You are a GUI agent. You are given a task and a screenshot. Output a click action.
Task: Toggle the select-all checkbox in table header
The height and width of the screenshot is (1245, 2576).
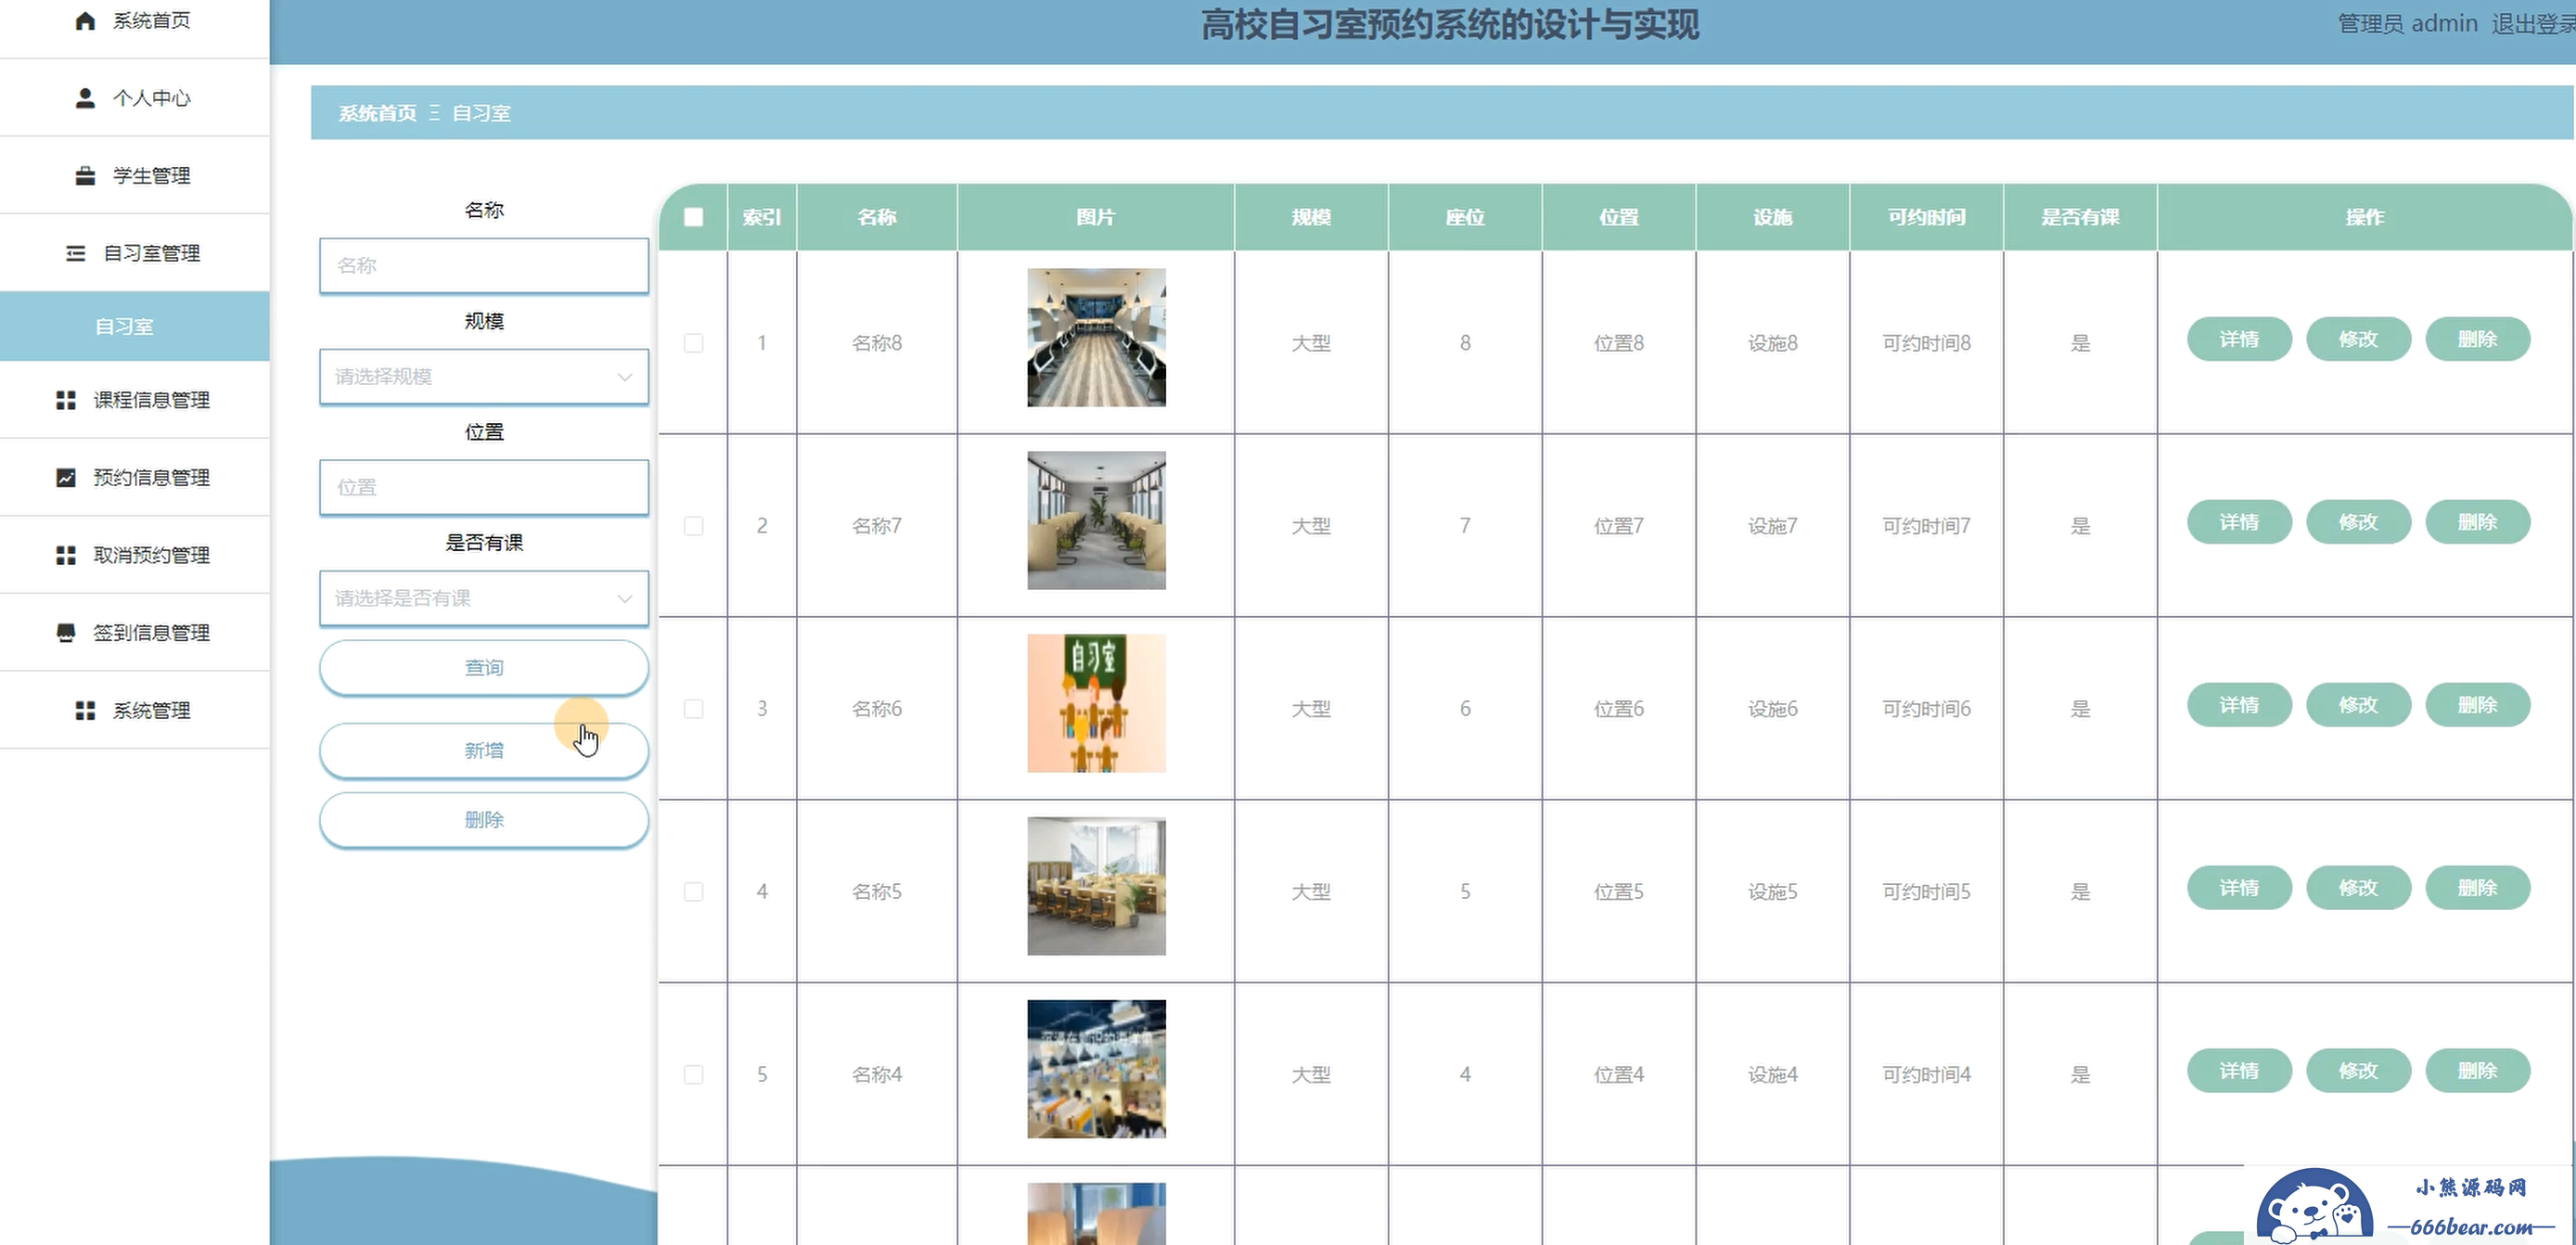(693, 217)
